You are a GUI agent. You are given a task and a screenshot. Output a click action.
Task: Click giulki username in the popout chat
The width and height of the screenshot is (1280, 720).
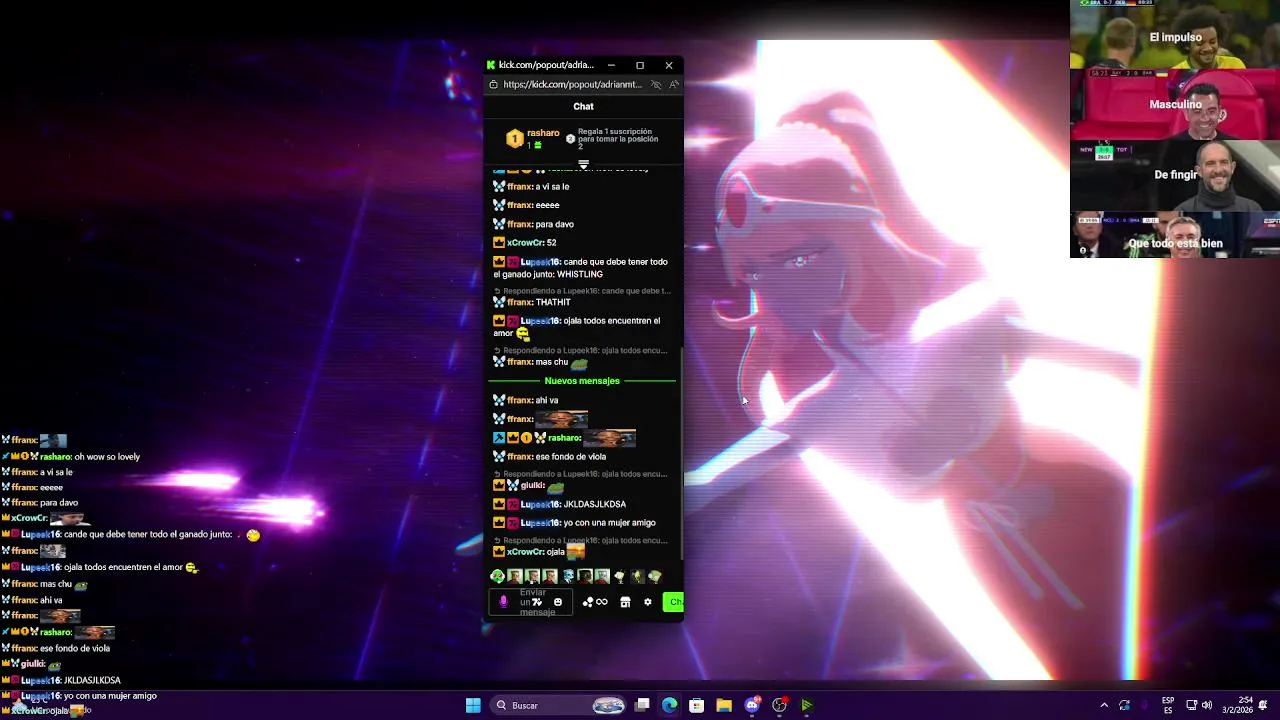(x=532, y=486)
